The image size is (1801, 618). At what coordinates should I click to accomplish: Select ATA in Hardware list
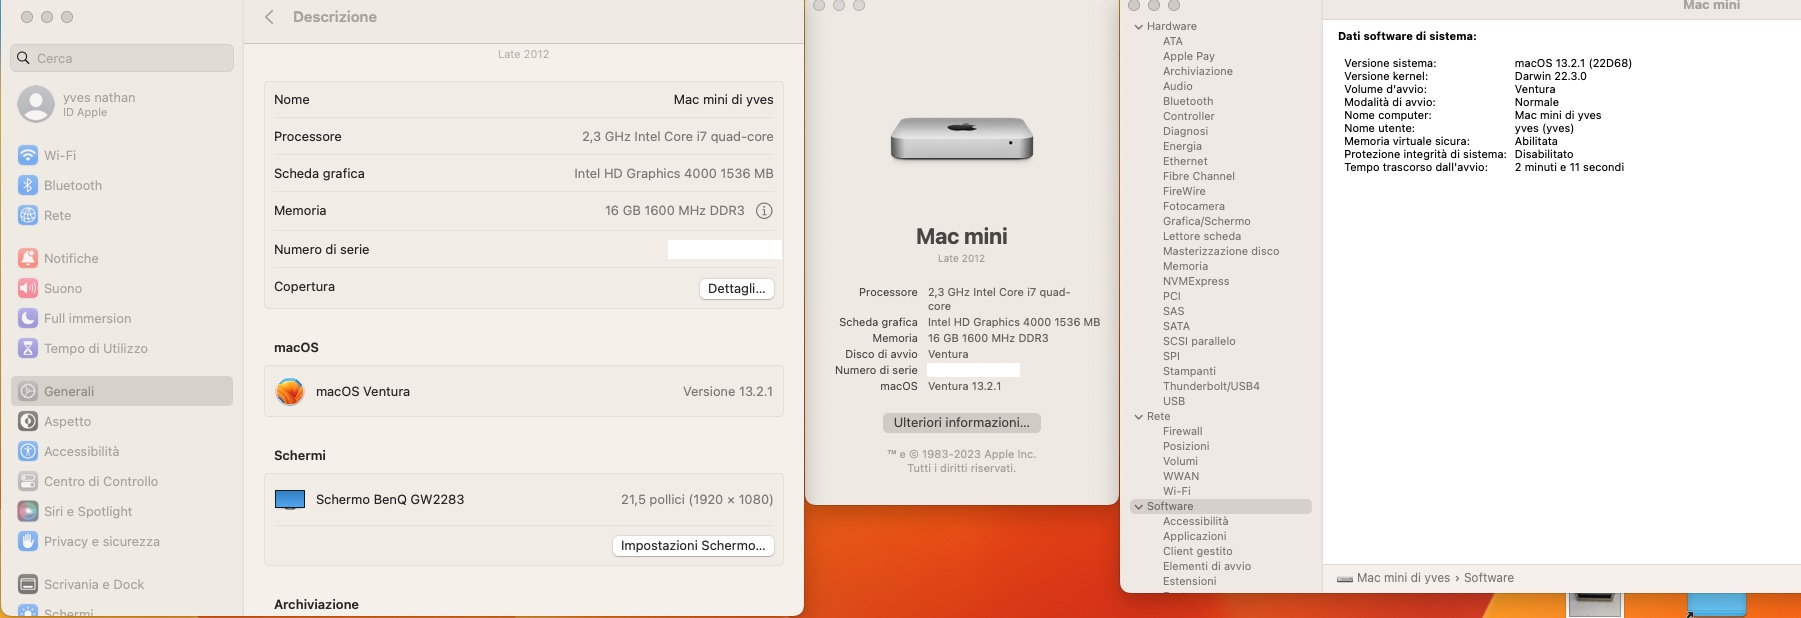[1173, 41]
